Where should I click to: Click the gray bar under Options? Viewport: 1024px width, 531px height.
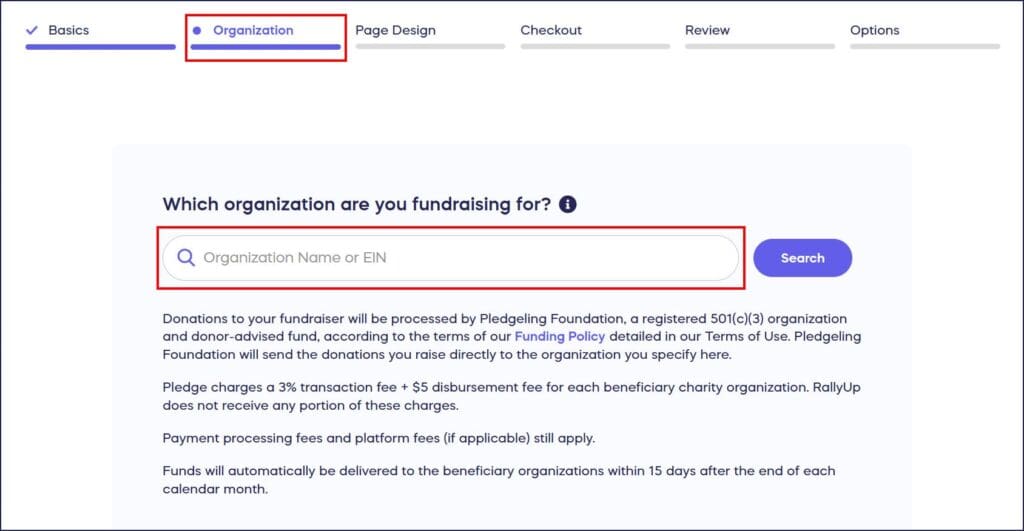tap(925, 46)
